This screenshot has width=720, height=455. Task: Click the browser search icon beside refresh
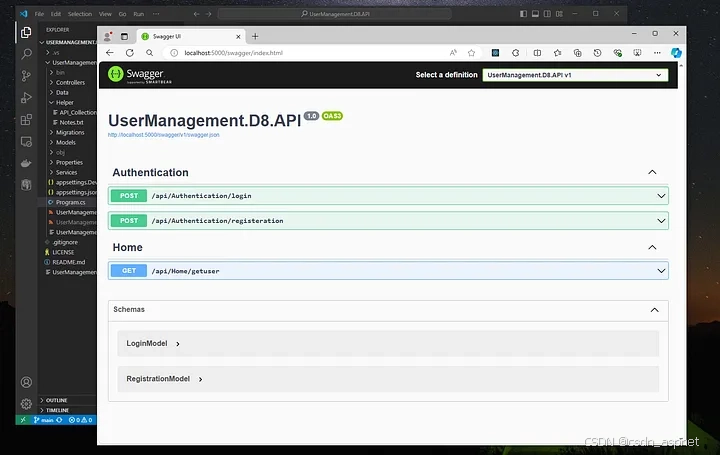click(x=149, y=53)
